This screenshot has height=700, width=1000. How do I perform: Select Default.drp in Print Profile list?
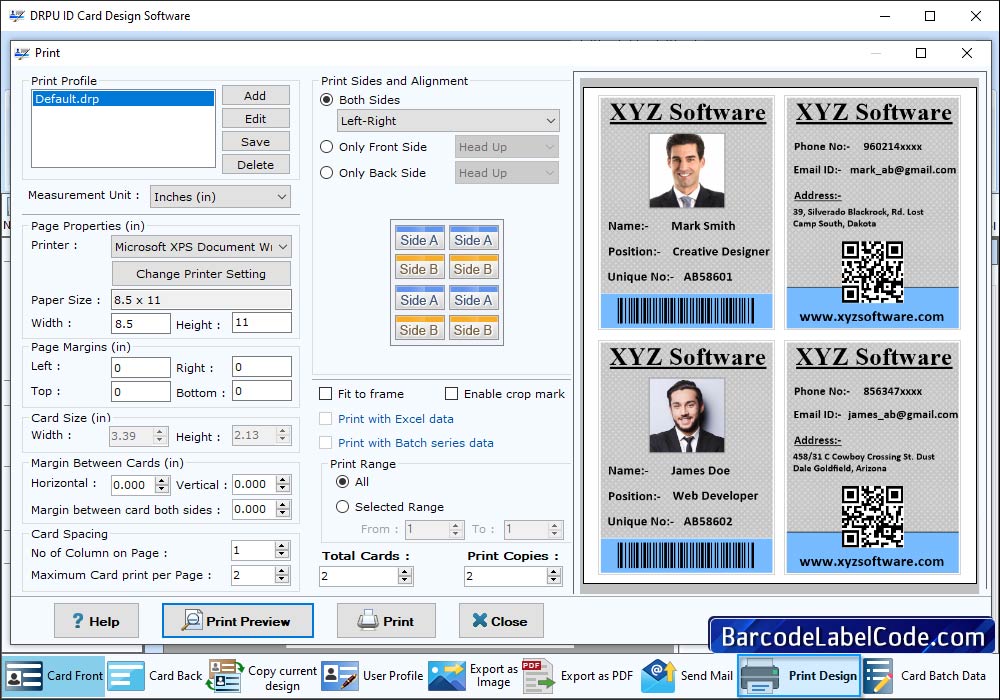(x=123, y=99)
